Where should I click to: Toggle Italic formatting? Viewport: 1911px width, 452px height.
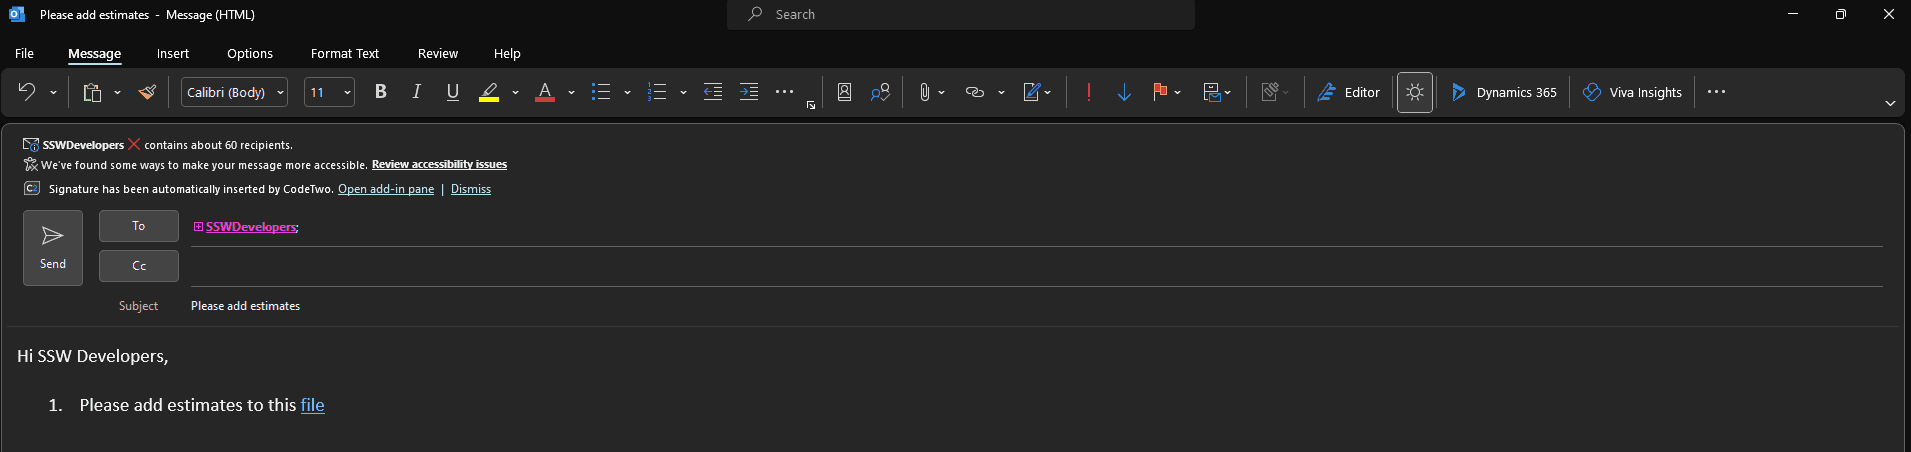[x=416, y=92]
